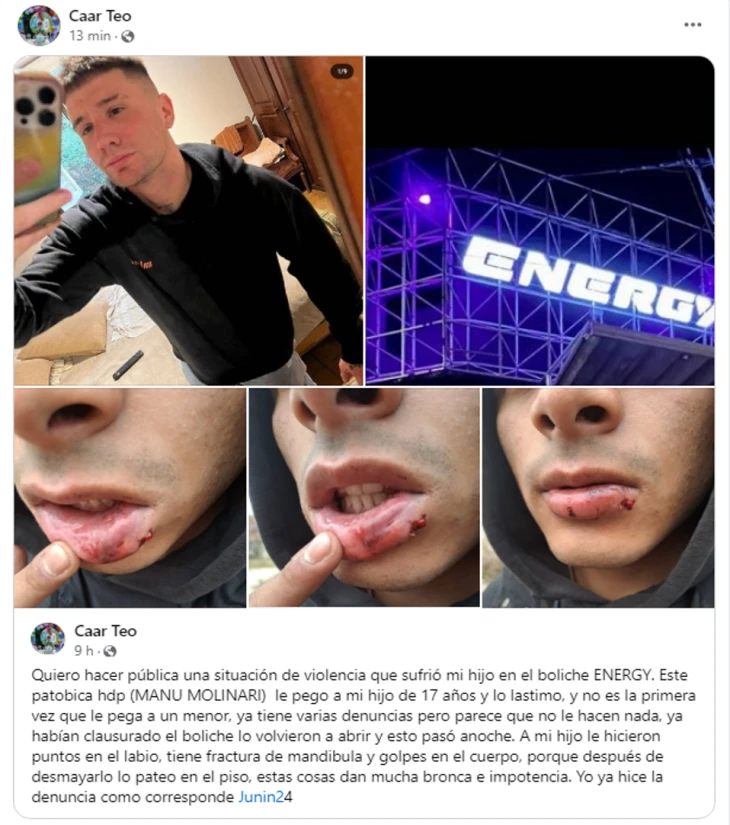
Task: Open the top Caar Teo profile name
Action: tap(100, 16)
